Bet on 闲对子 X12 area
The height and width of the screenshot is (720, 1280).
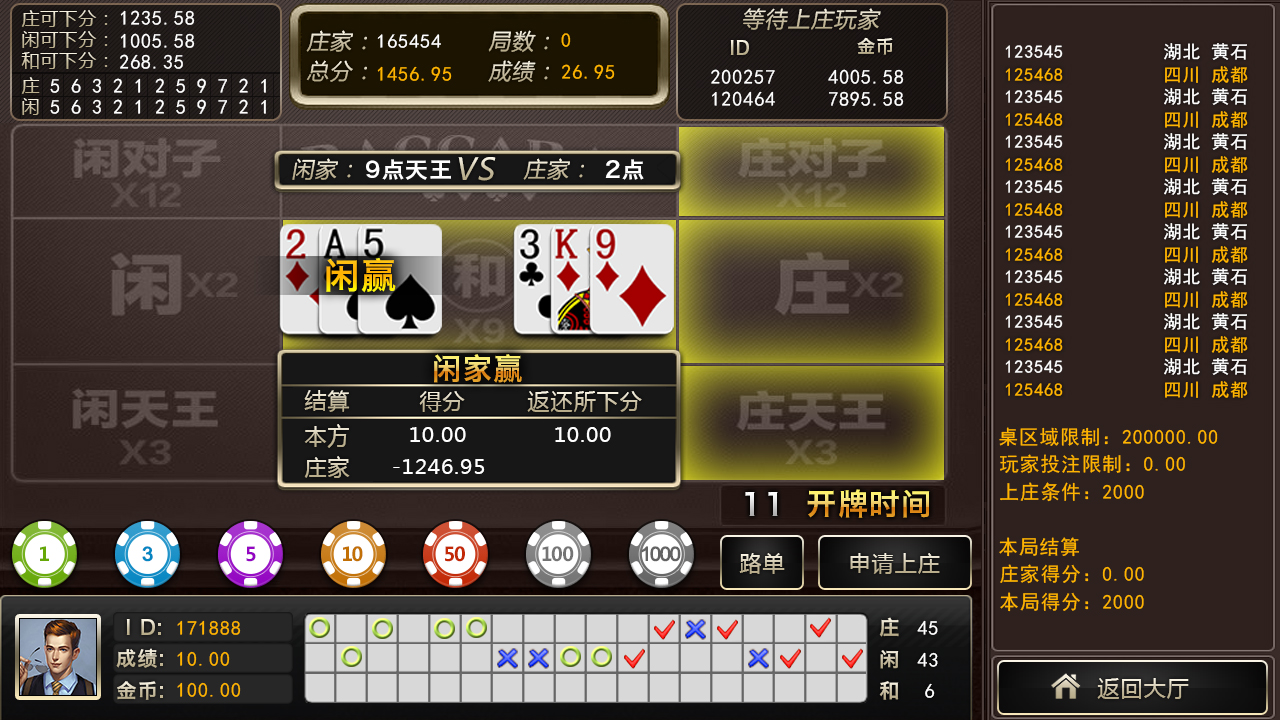coord(146,172)
